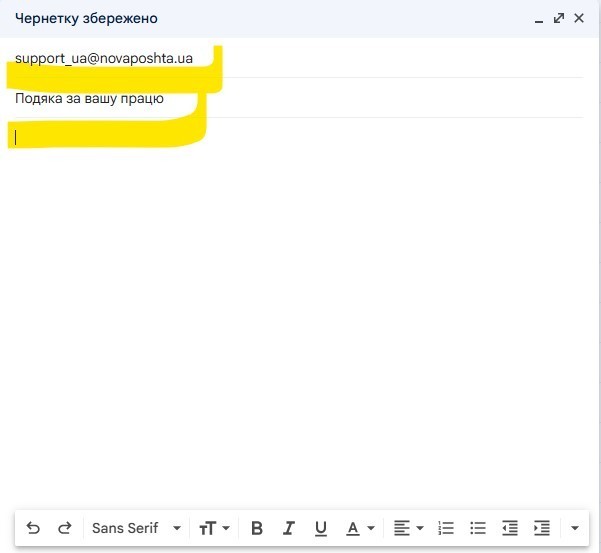Toggle bold formatting
601x553 pixels.
click(257, 528)
